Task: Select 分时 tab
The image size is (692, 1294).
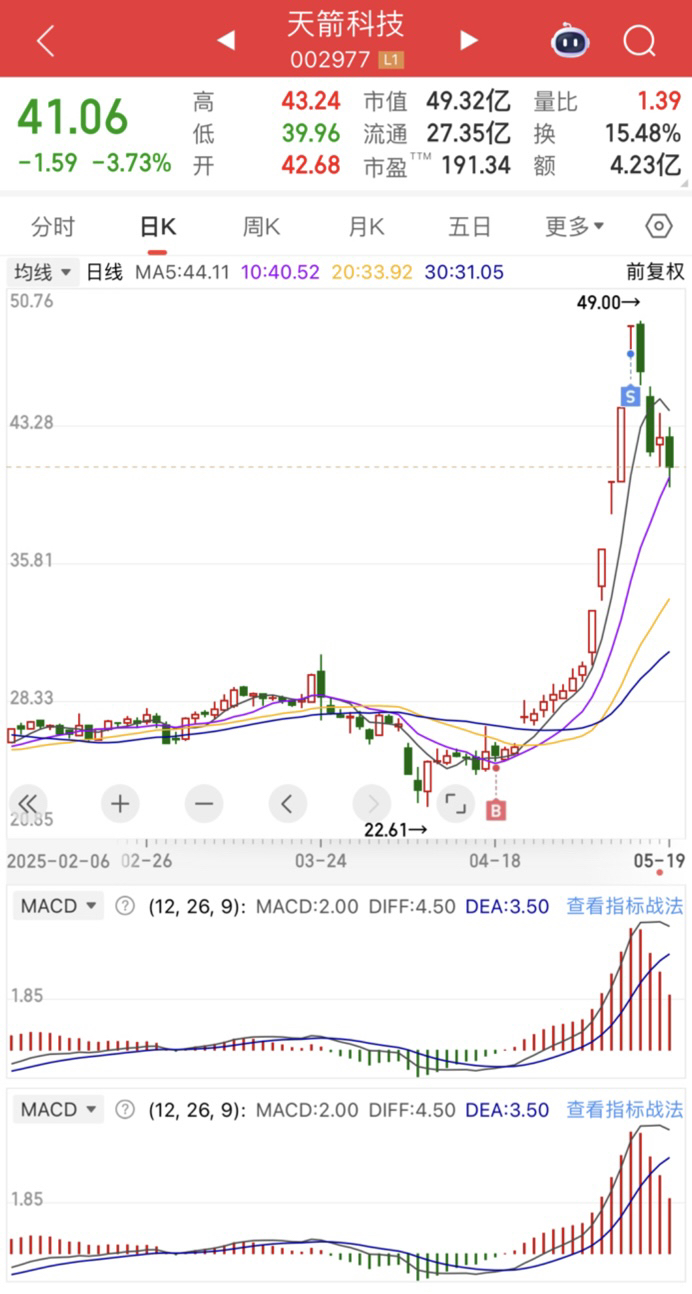Action: pyautogui.click(x=52, y=227)
